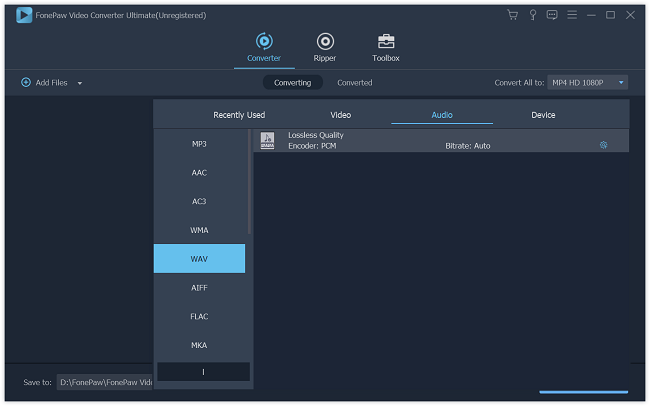Click the Bitrate: Auto text
The width and height of the screenshot is (650, 406).
coord(468,146)
